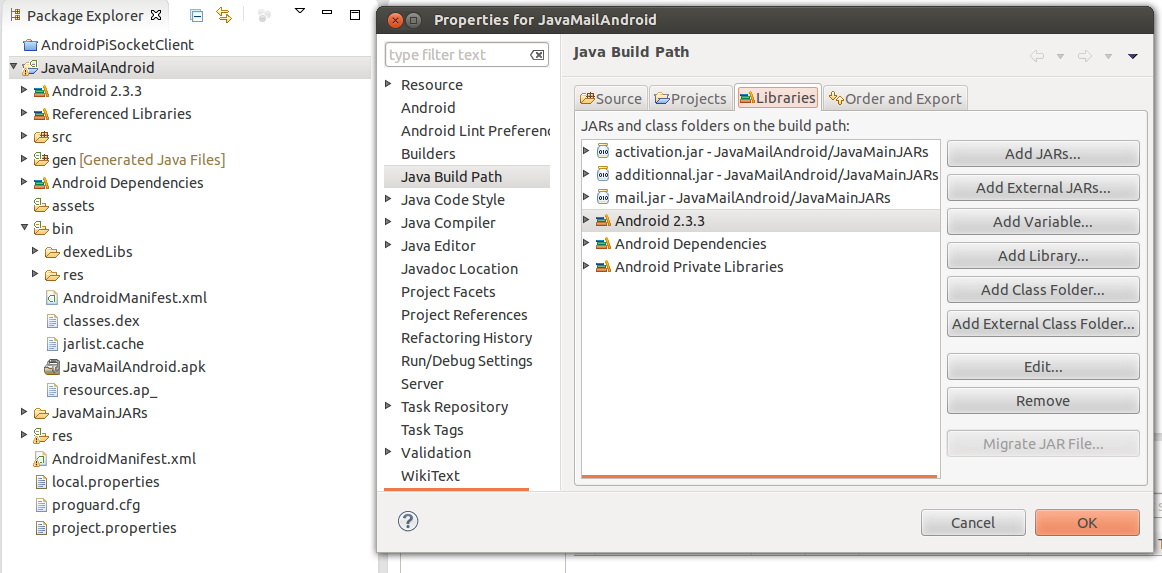Click the Add Class Folder... button

tap(1043, 290)
